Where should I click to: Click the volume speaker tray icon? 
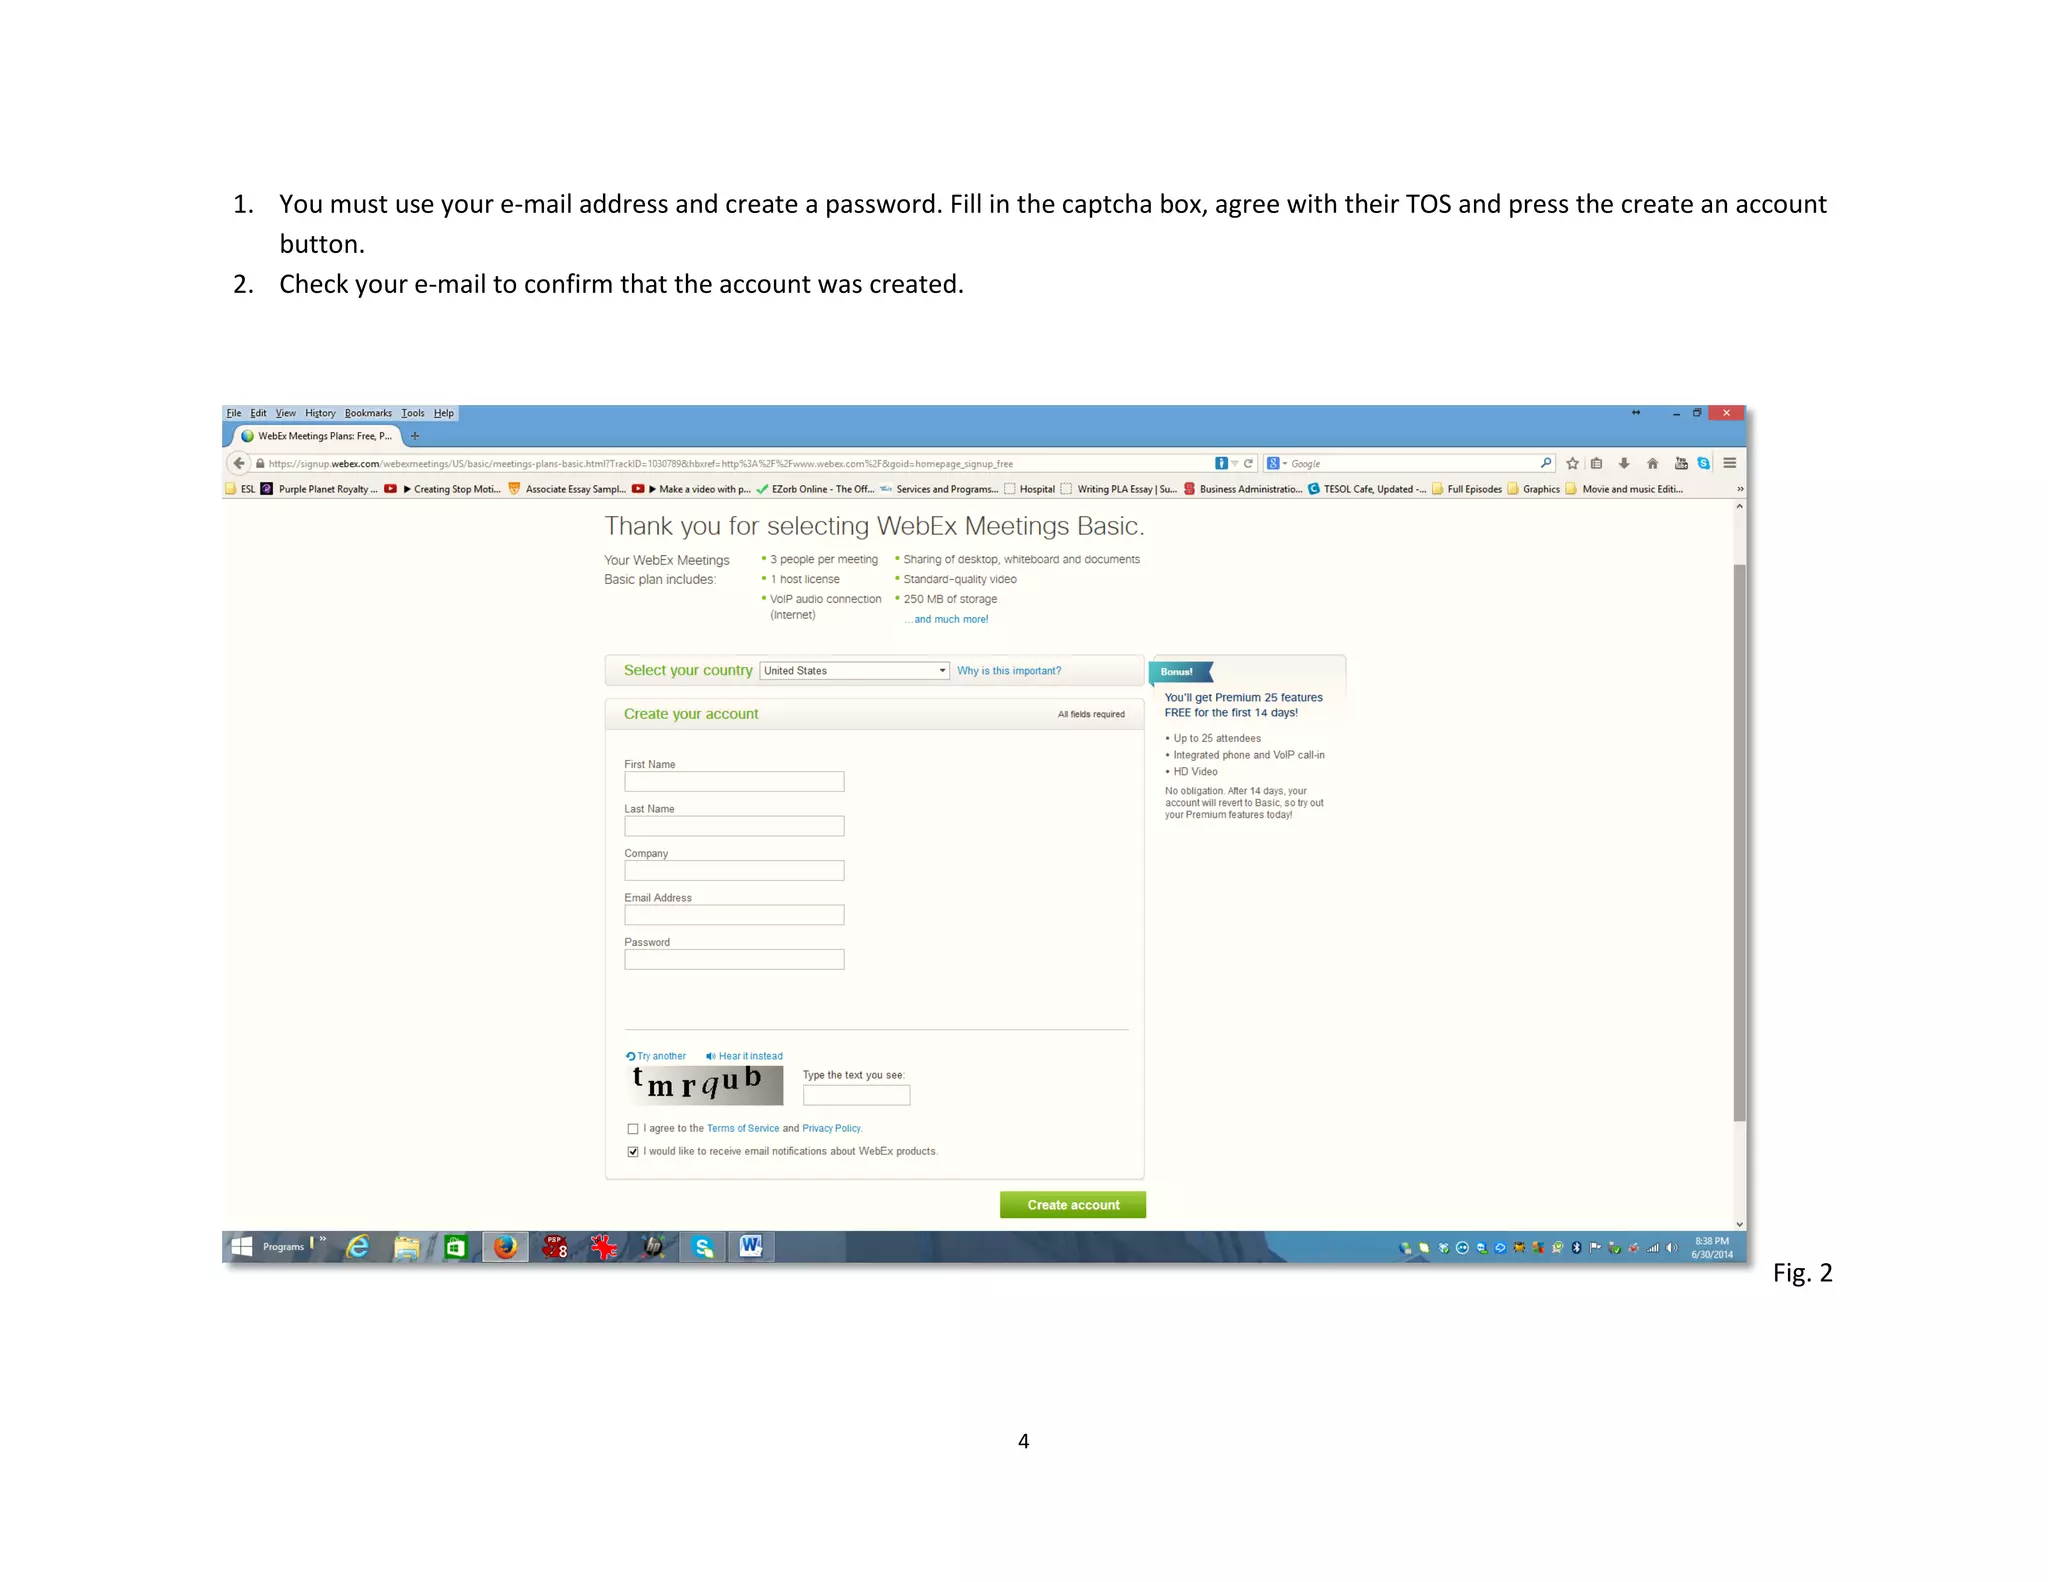(x=1671, y=1247)
